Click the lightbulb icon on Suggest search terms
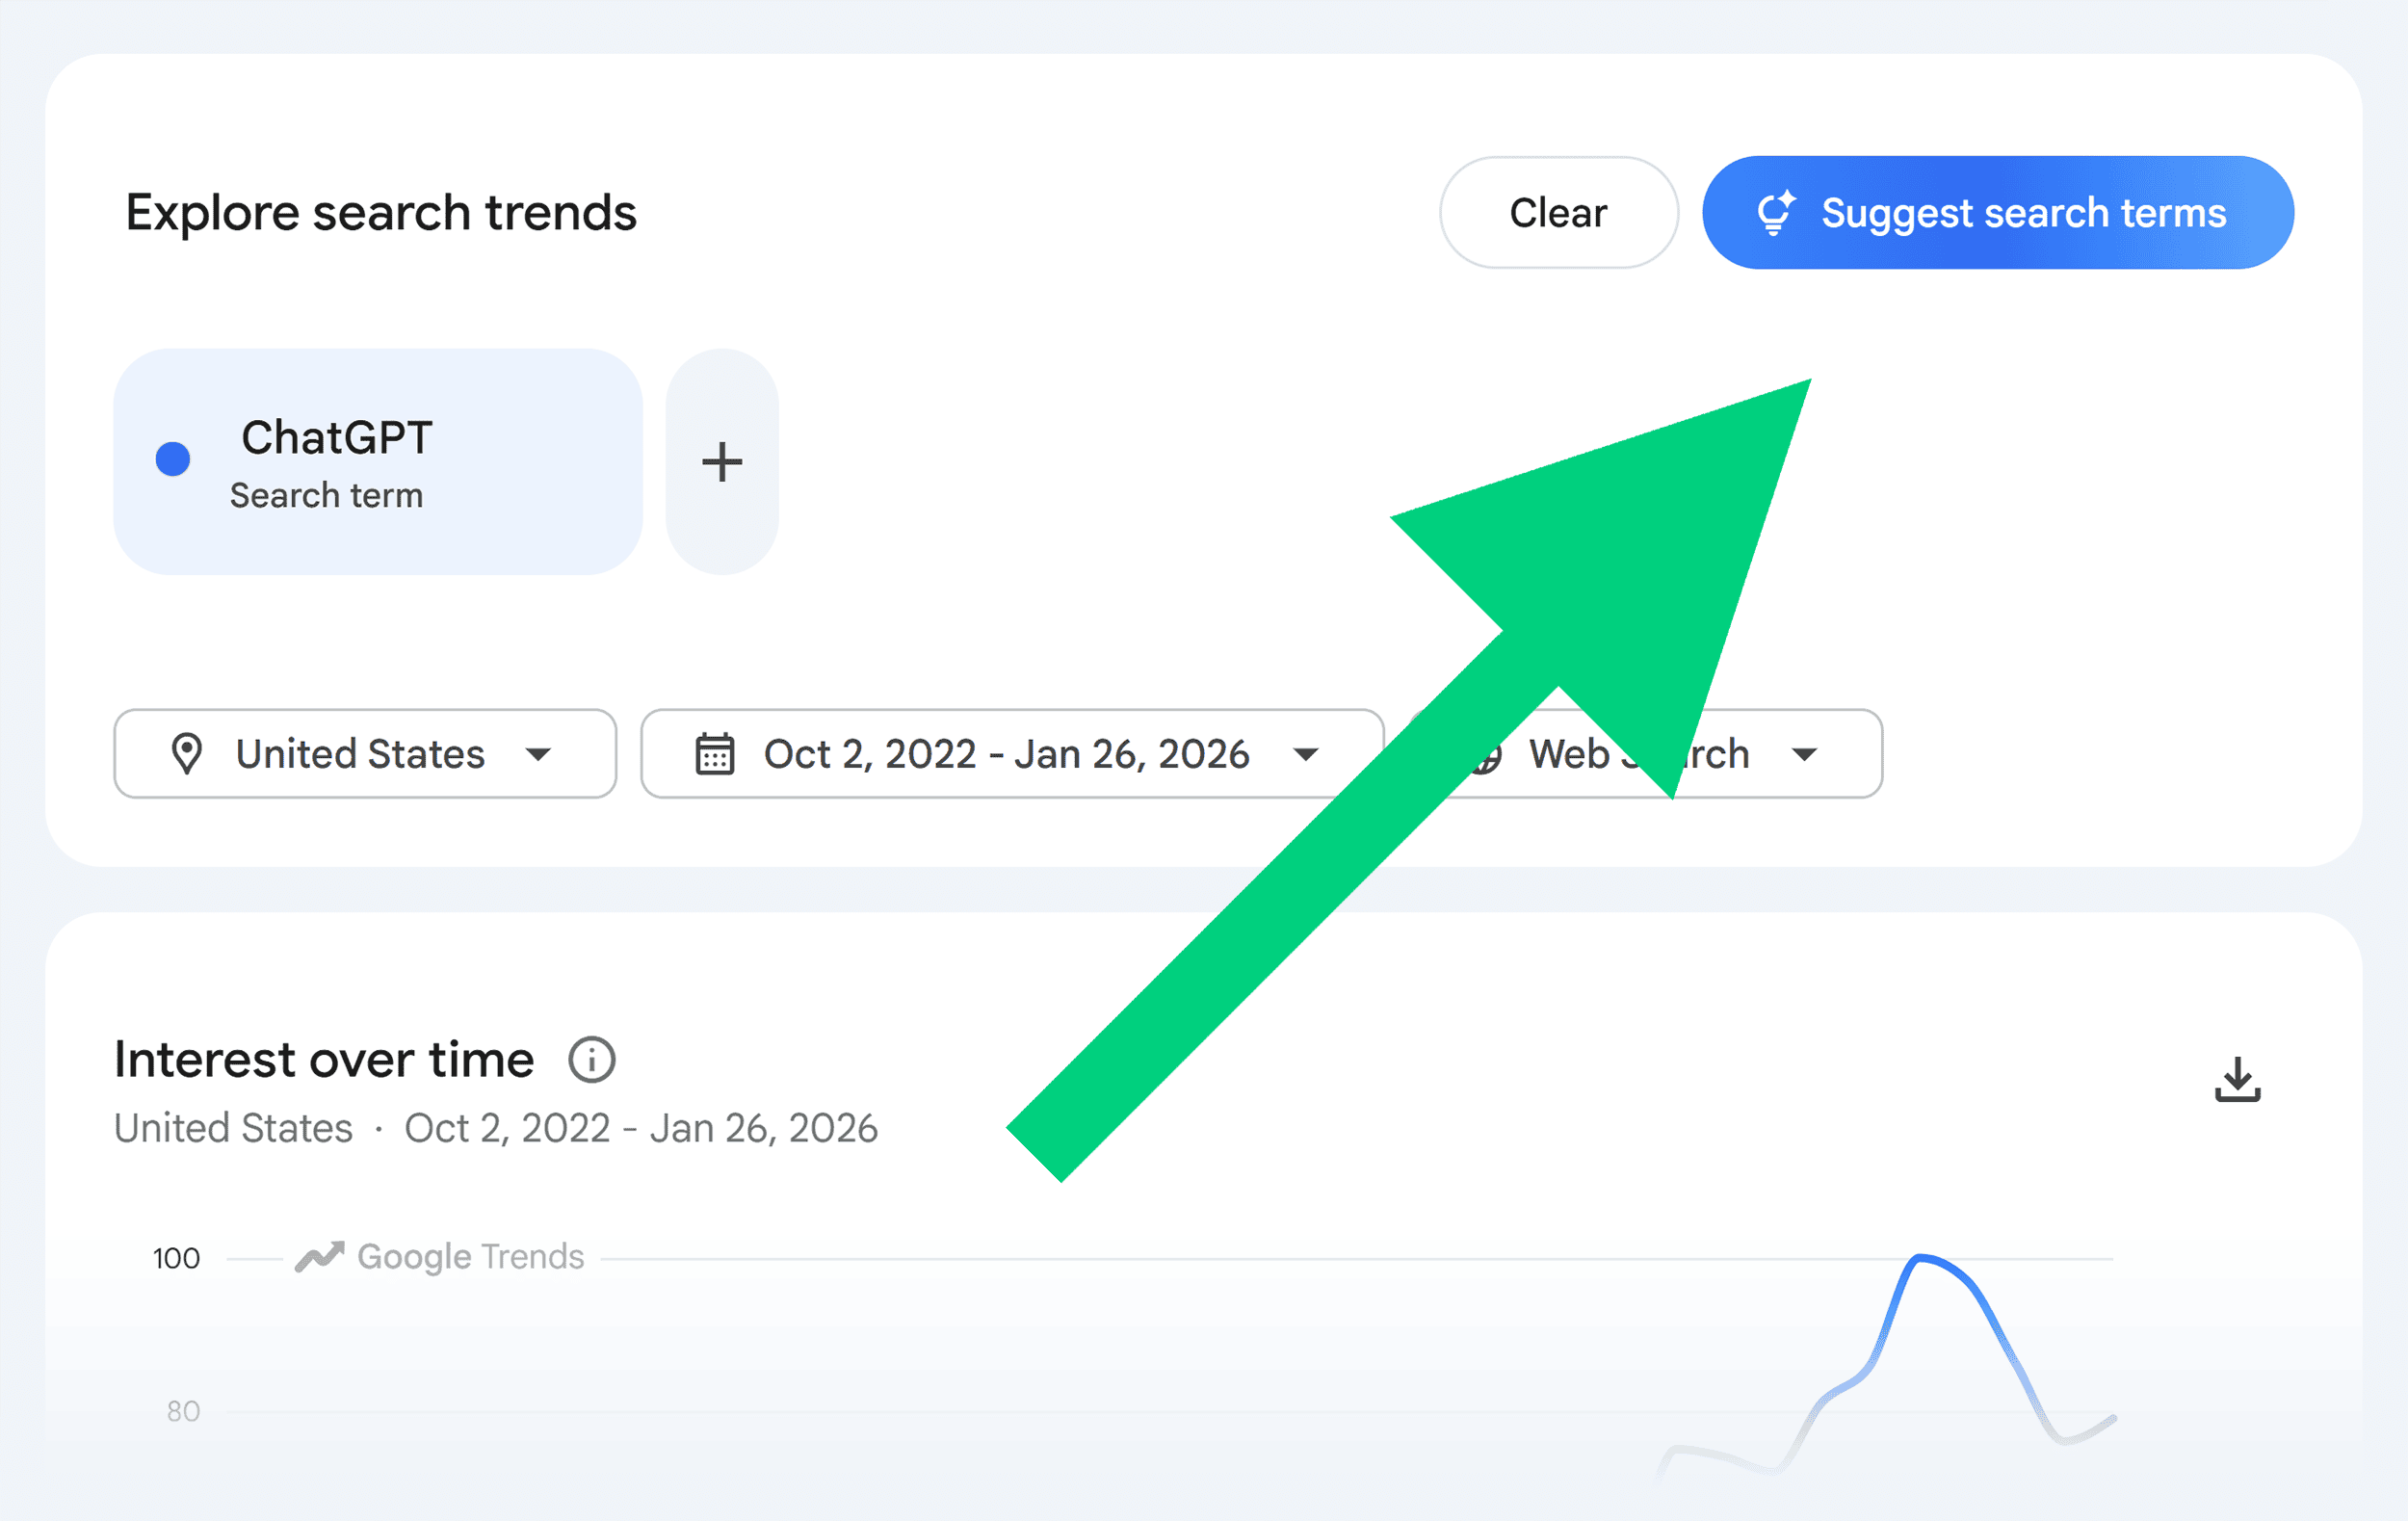The height and width of the screenshot is (1521, 2408). 1776,212
